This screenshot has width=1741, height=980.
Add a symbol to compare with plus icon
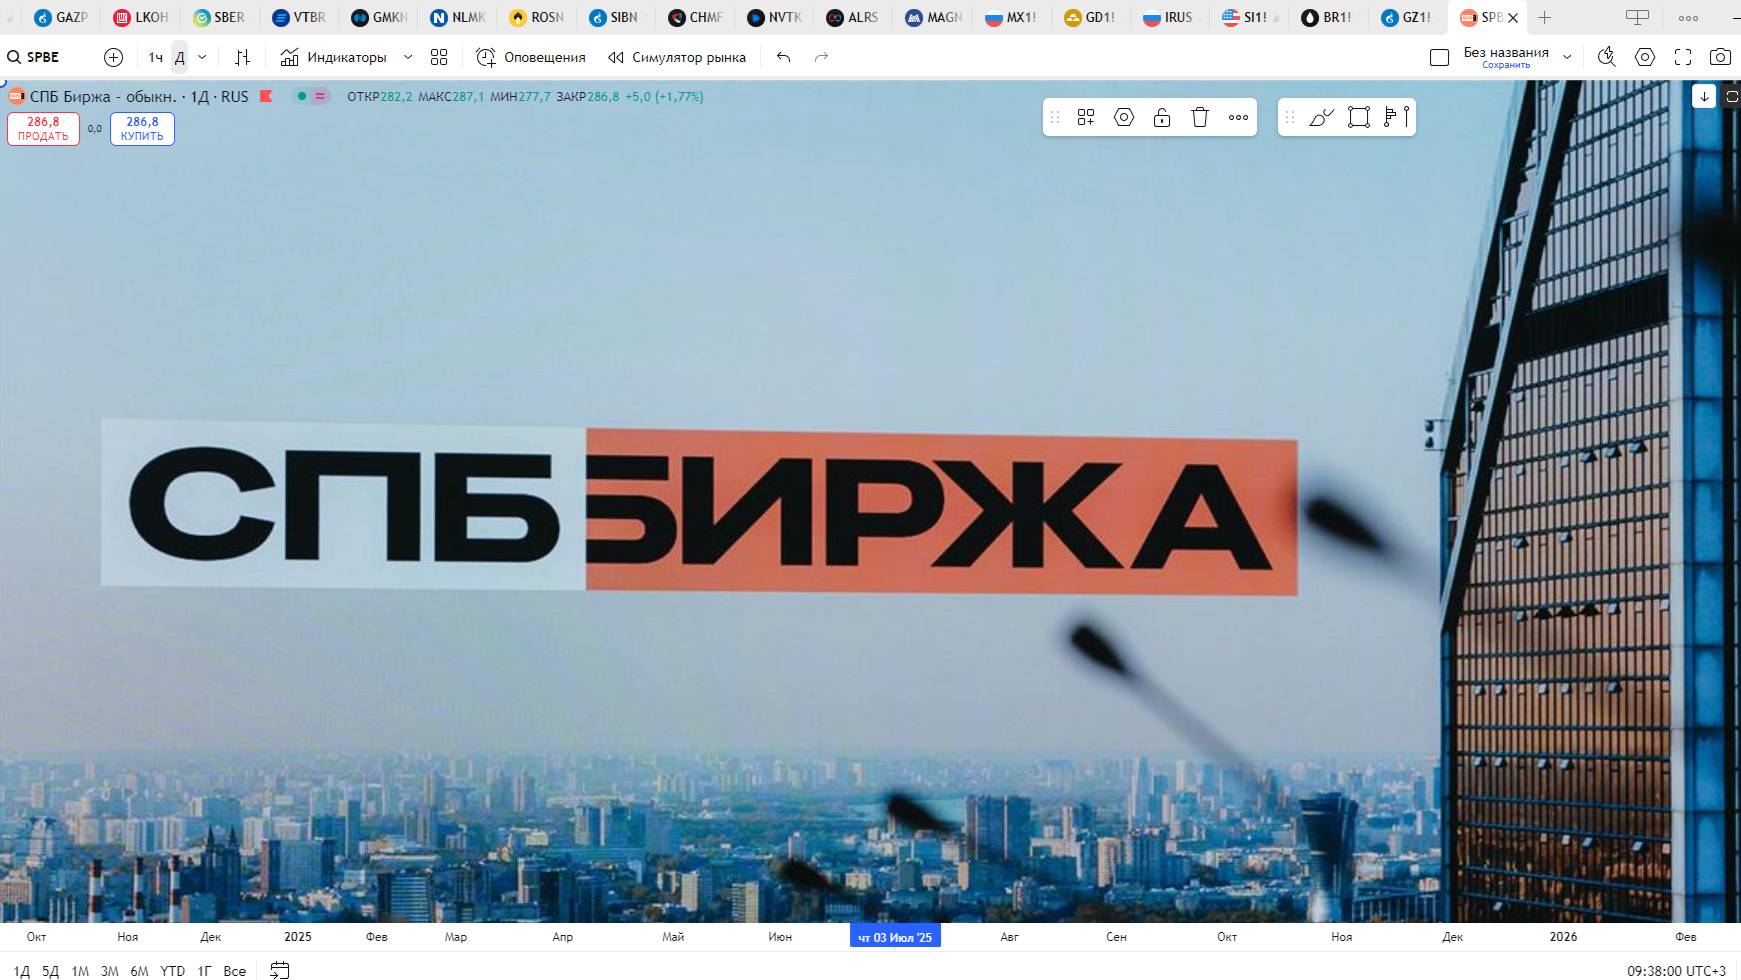click(114, 57)
